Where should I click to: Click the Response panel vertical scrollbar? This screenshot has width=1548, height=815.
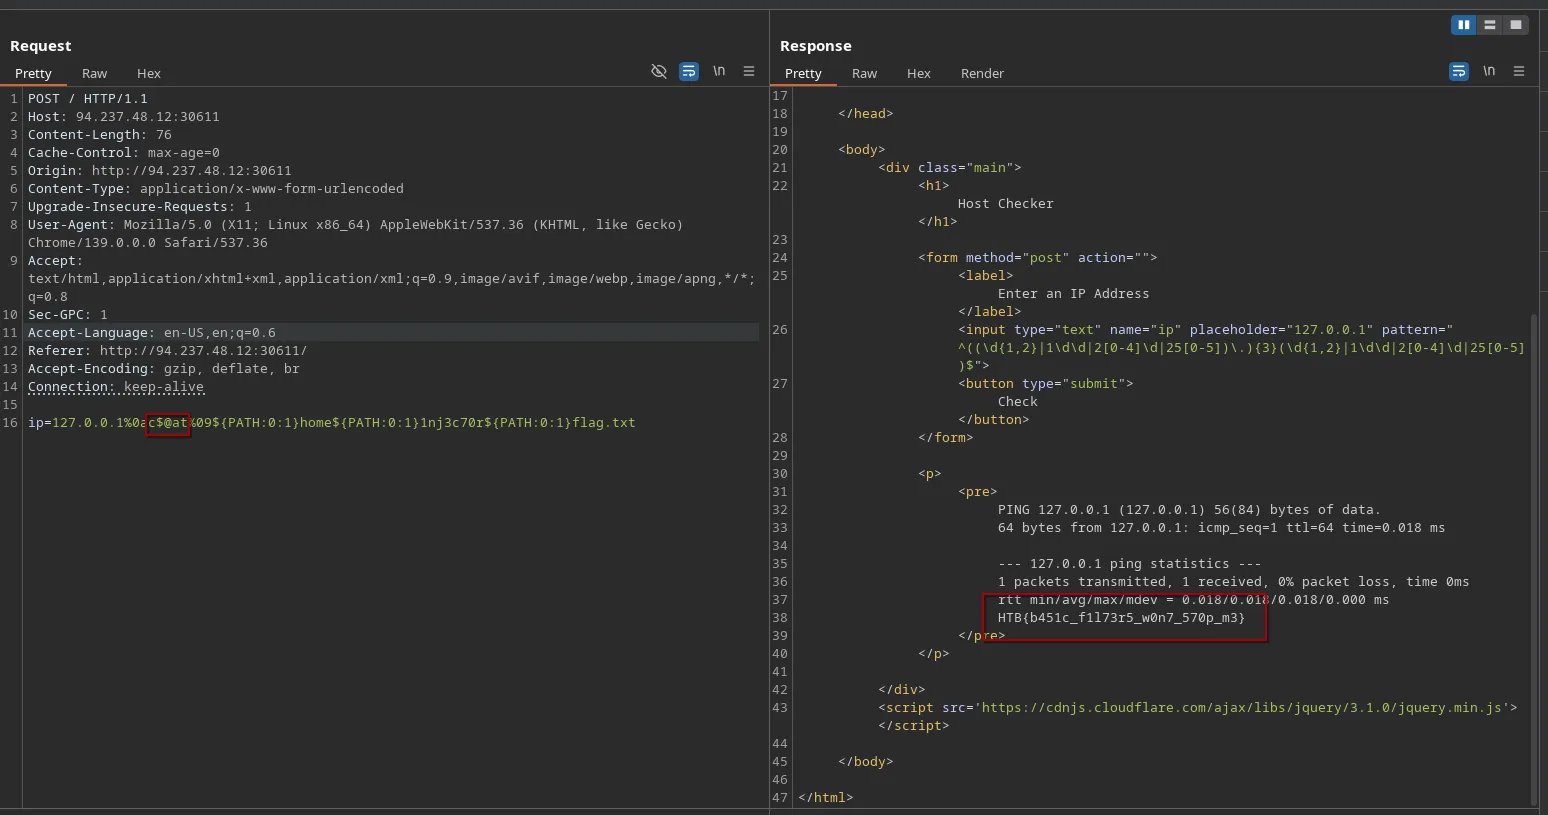[1534, 560]
